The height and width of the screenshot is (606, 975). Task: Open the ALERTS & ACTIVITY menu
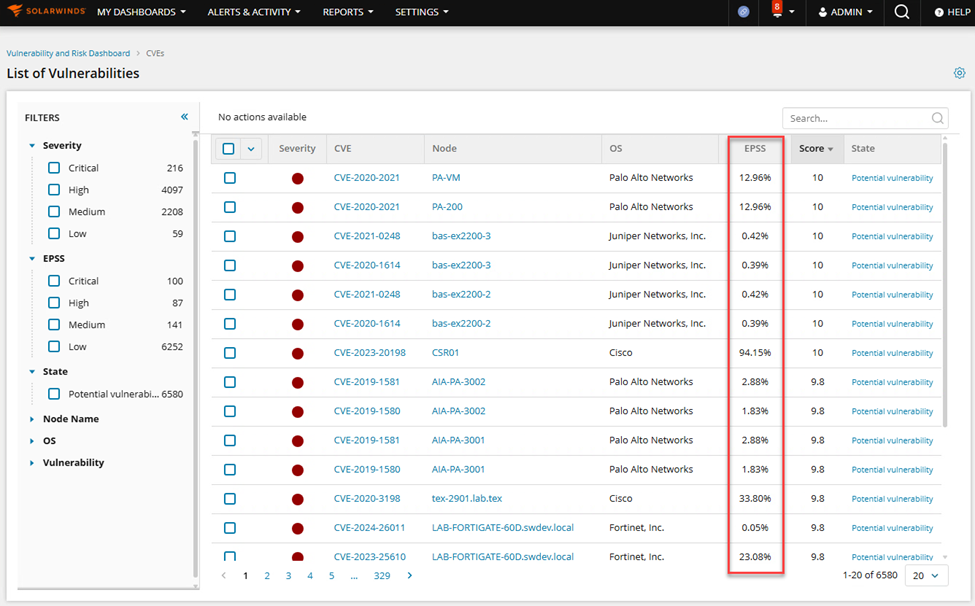point(252,13)
